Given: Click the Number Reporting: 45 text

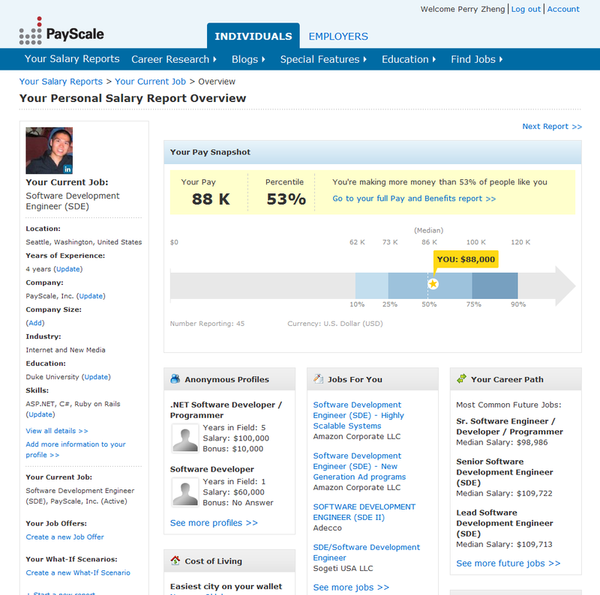Looking at the screenshot, I should tap(207, 323).
